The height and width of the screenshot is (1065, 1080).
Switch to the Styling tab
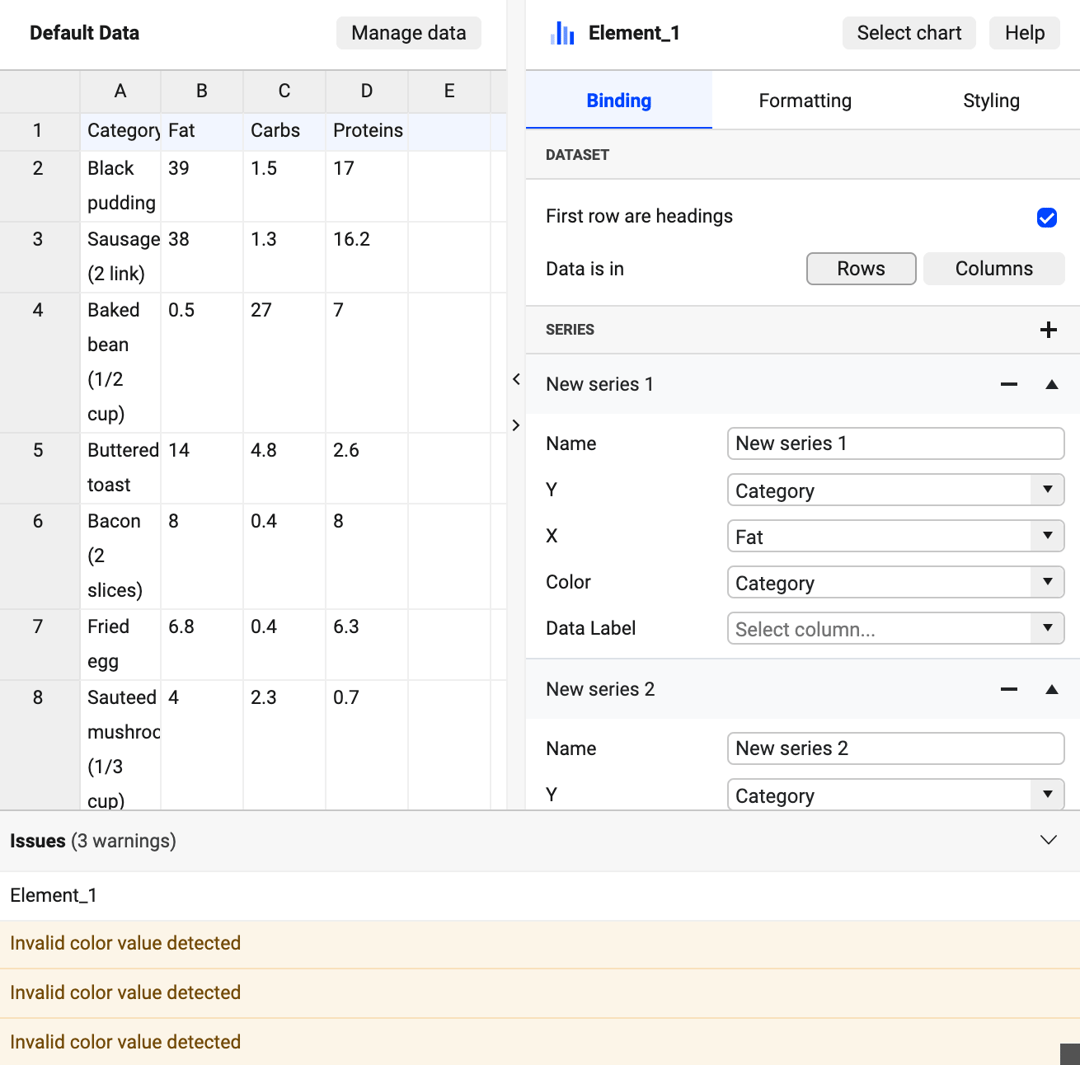pos(990,101)
